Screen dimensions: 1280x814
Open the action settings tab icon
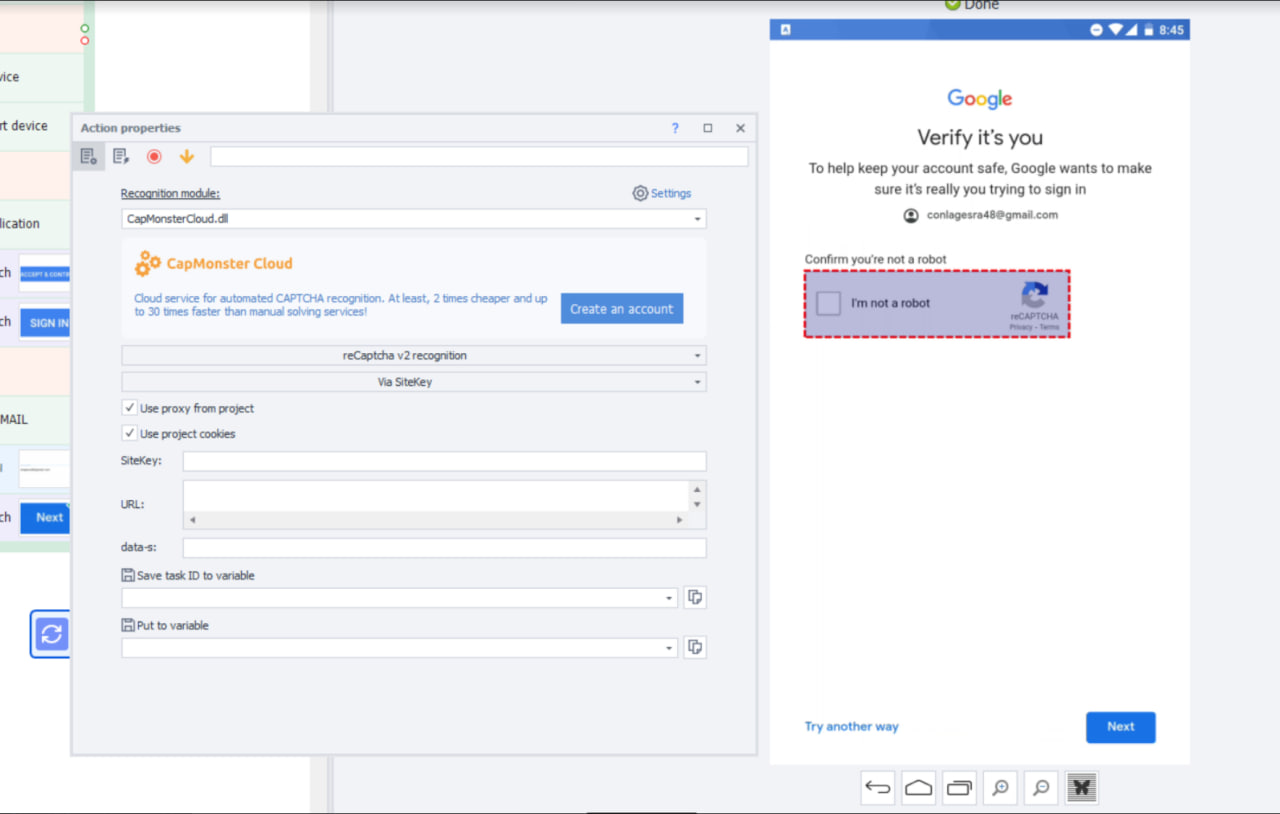(89, 156)
